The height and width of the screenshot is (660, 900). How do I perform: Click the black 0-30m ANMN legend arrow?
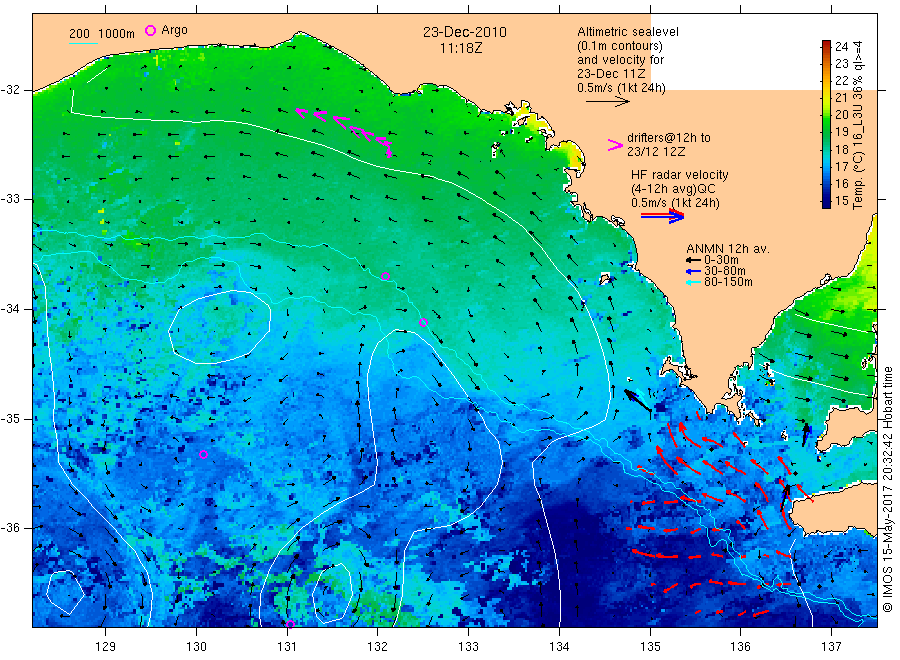pyautogui.click(x=693, y=260)
